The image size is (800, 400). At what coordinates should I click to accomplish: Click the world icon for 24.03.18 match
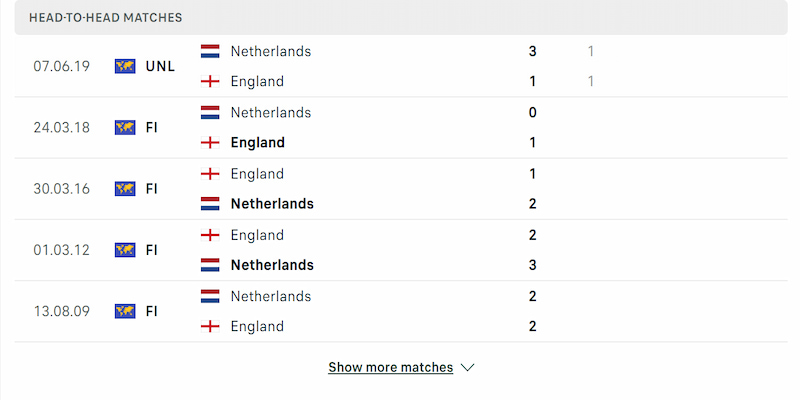(125, 127)
